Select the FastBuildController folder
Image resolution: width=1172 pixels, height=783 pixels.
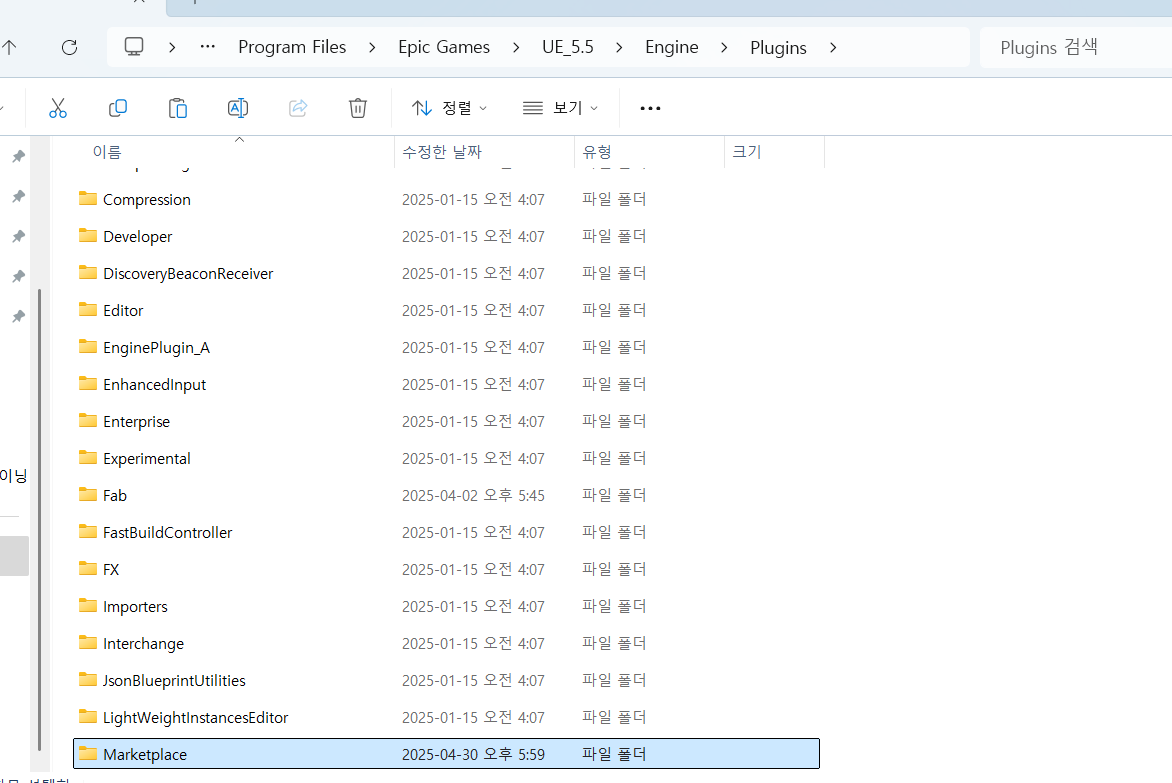click(x=167, y=533)
